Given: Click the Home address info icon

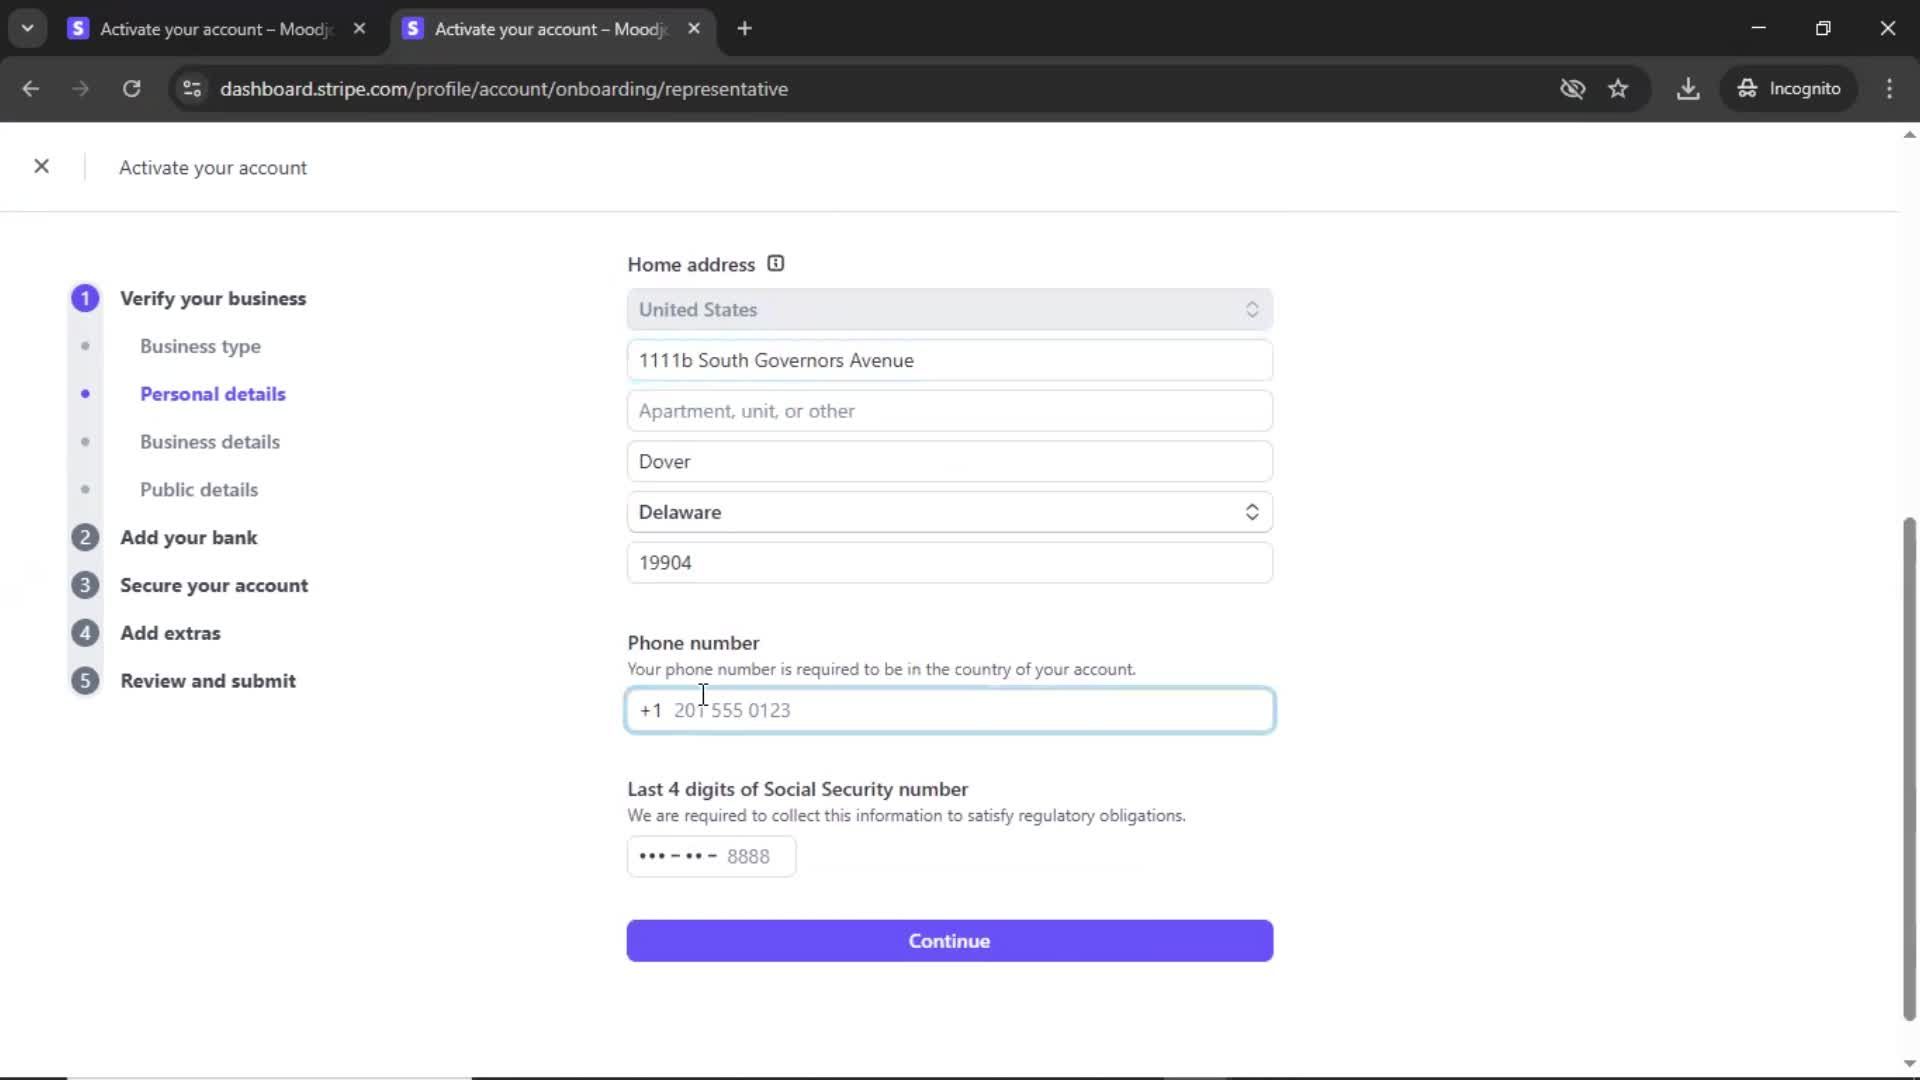Looking at the screenshot, I should pos(776,264).
